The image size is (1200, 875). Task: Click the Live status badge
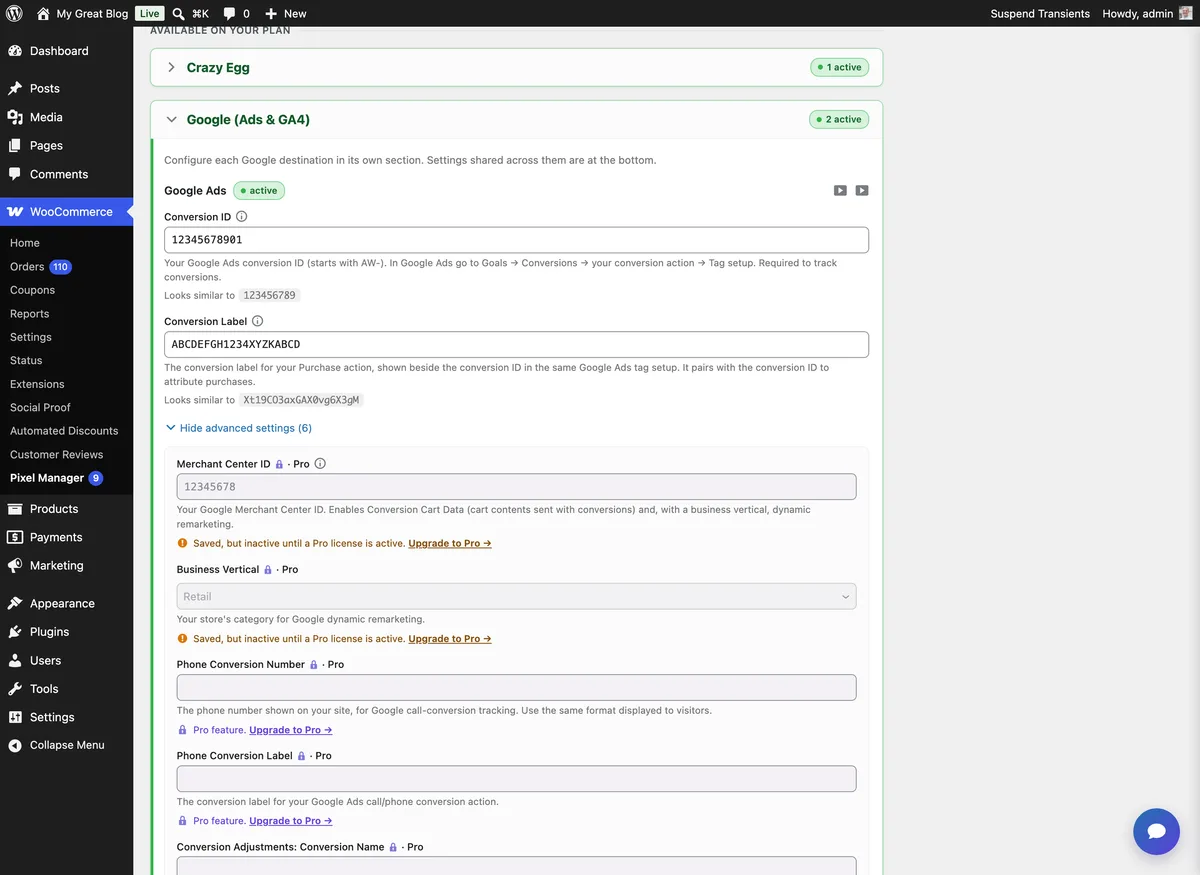coord(149,13)
